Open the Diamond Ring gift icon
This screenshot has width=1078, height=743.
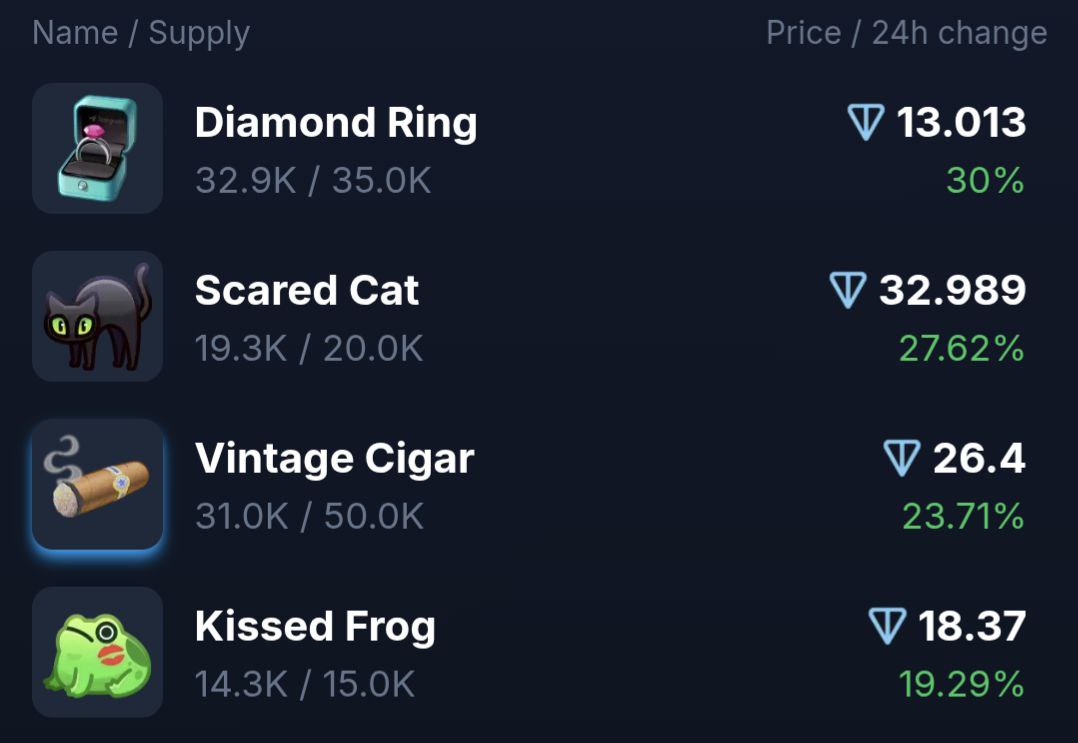pyautogui.click(x=98, y=148)
